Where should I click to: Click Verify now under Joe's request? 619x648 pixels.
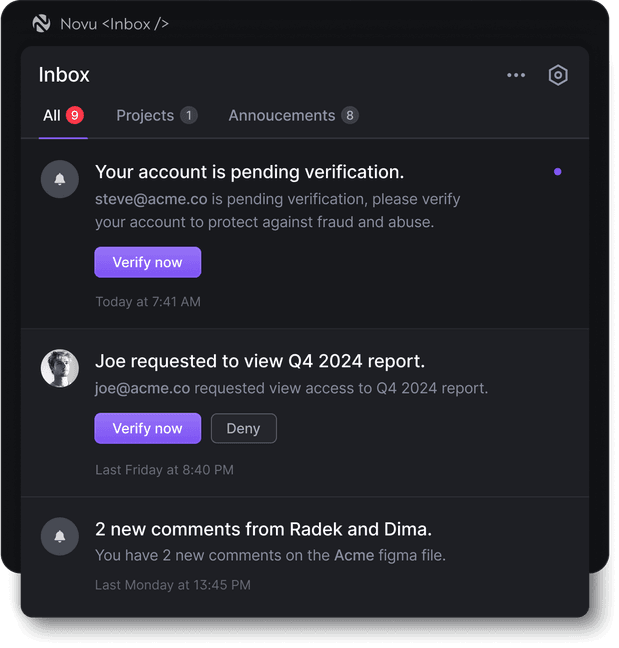pos(148,428)
